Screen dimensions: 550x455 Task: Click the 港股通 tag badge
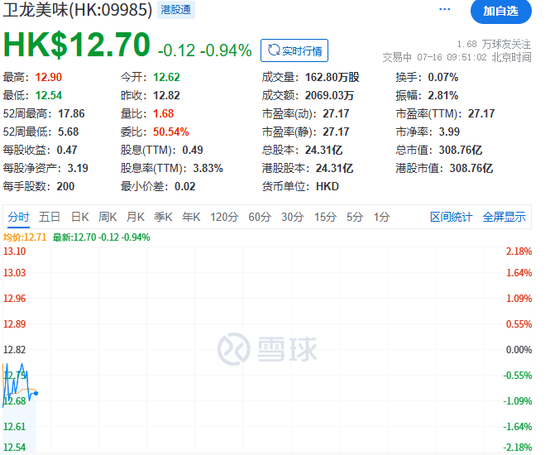(x=176, y=10)
